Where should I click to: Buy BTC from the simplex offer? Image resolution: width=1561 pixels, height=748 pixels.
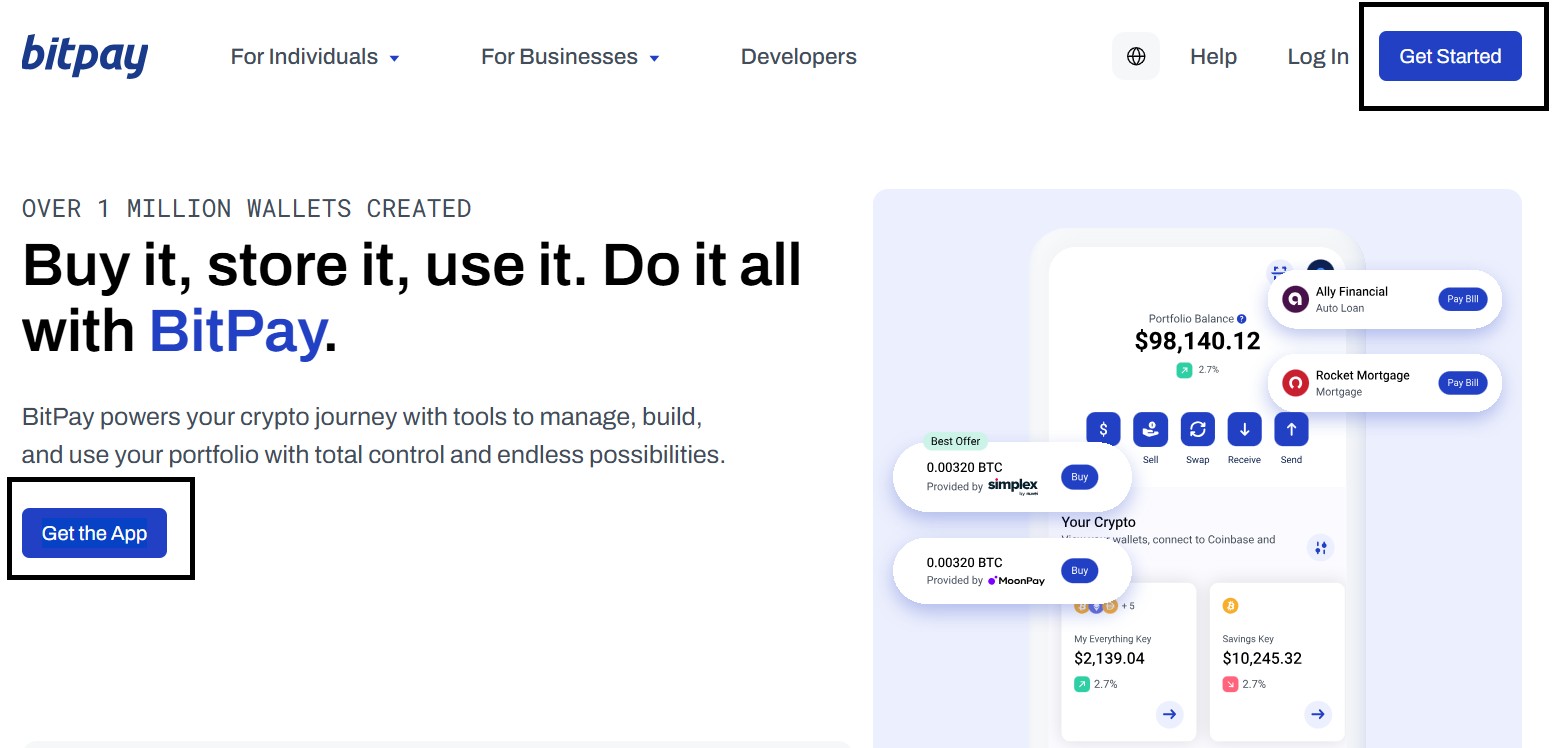(1080, 477)
